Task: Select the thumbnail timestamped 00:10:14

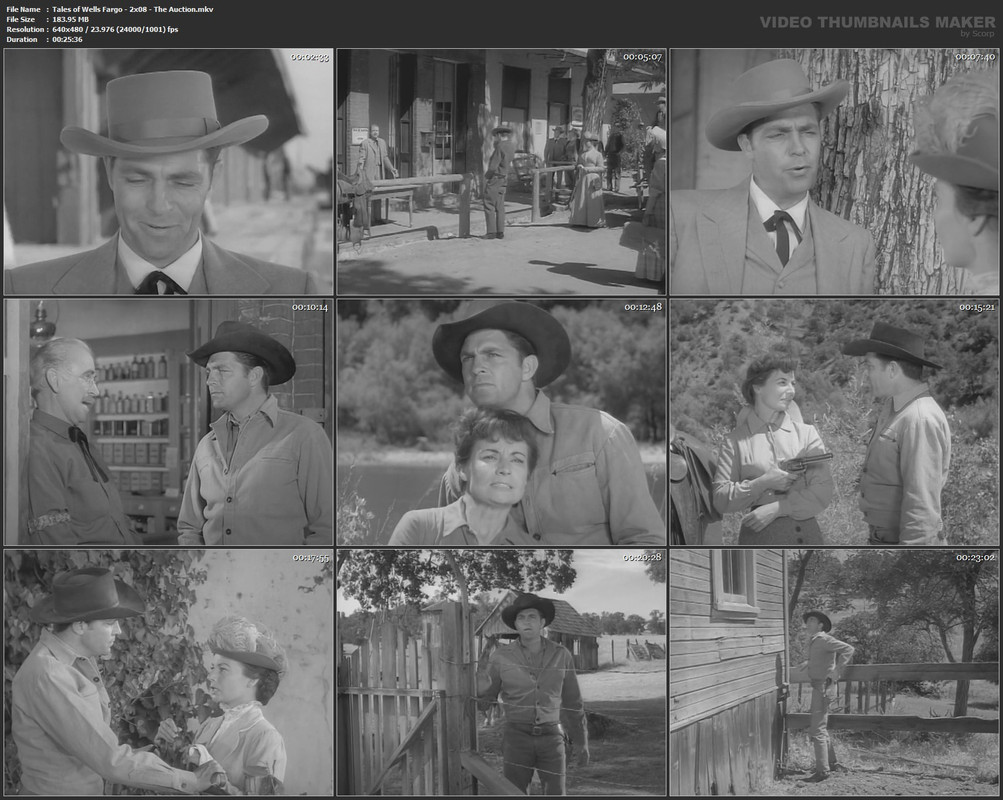Action: [168, 422]
